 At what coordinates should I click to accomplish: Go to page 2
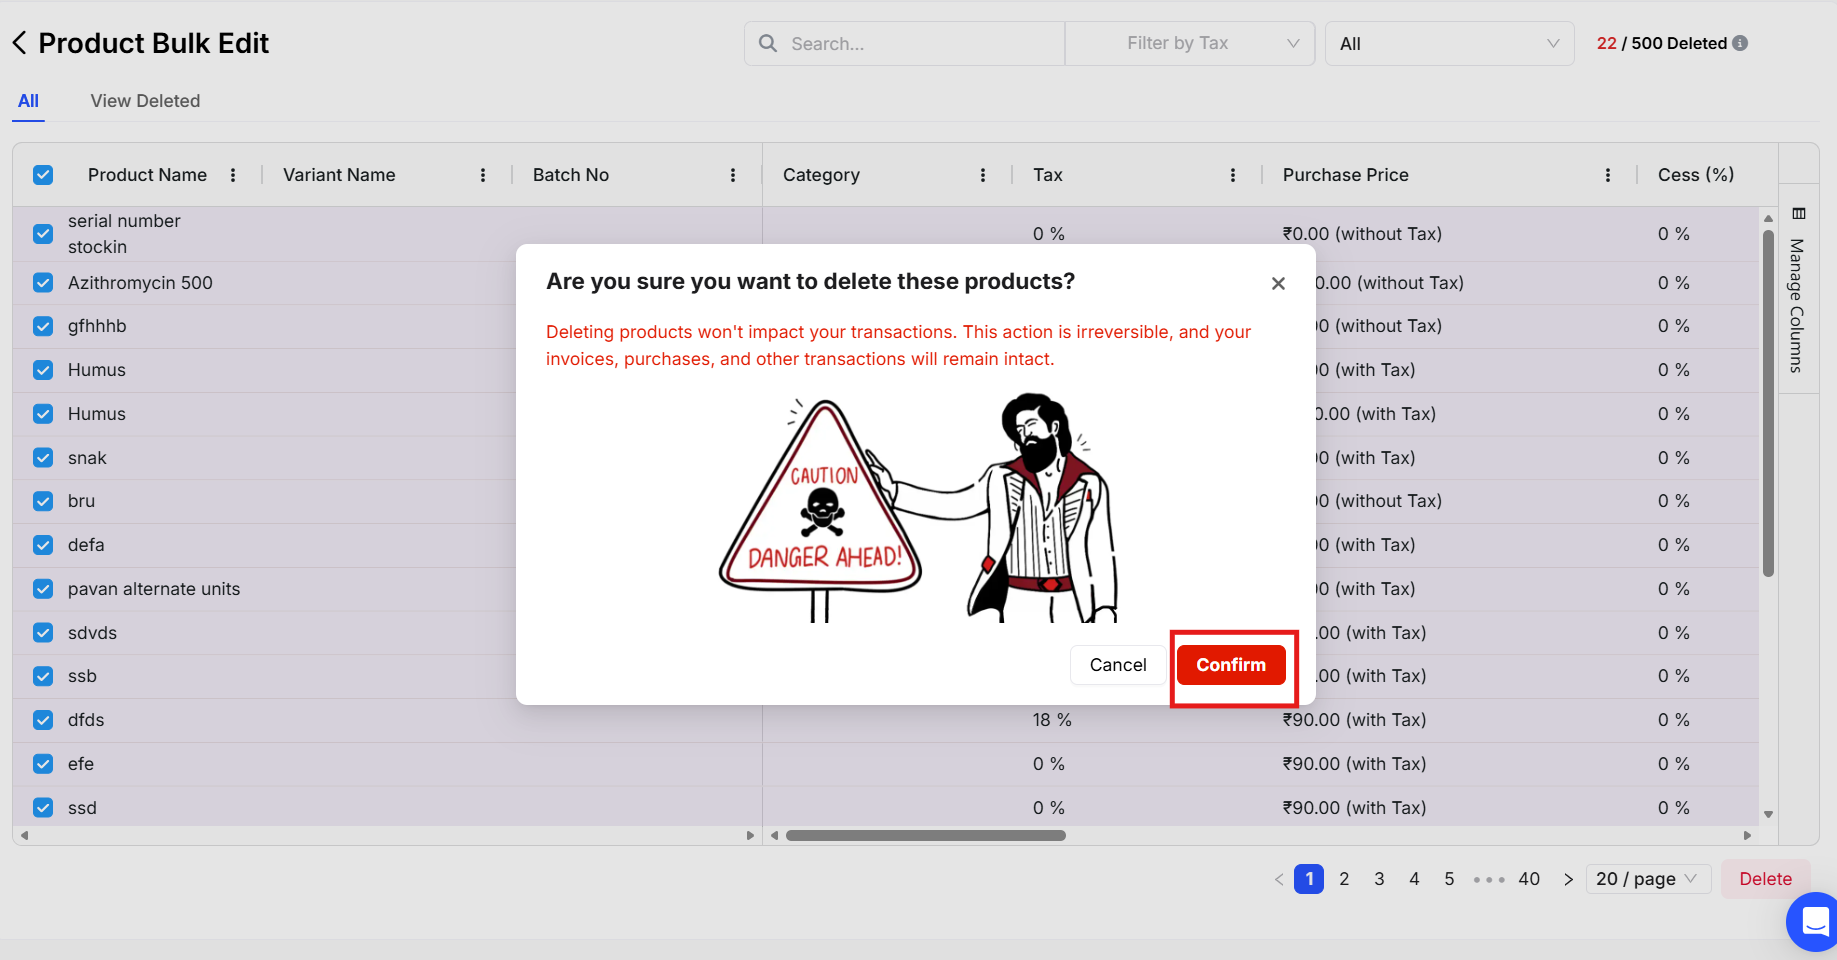pyautogui.click(x=1344, y=879)
